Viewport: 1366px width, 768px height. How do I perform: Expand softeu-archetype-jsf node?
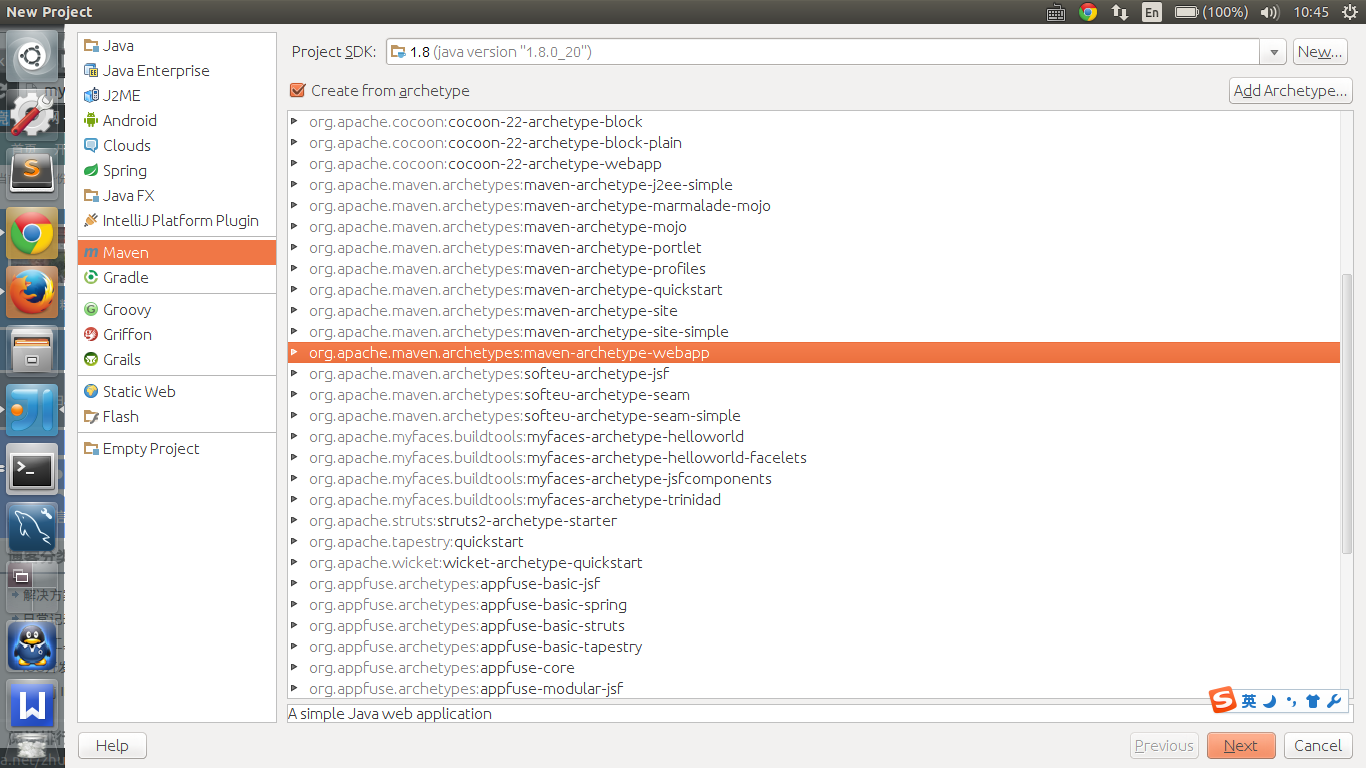click(294, 374)
